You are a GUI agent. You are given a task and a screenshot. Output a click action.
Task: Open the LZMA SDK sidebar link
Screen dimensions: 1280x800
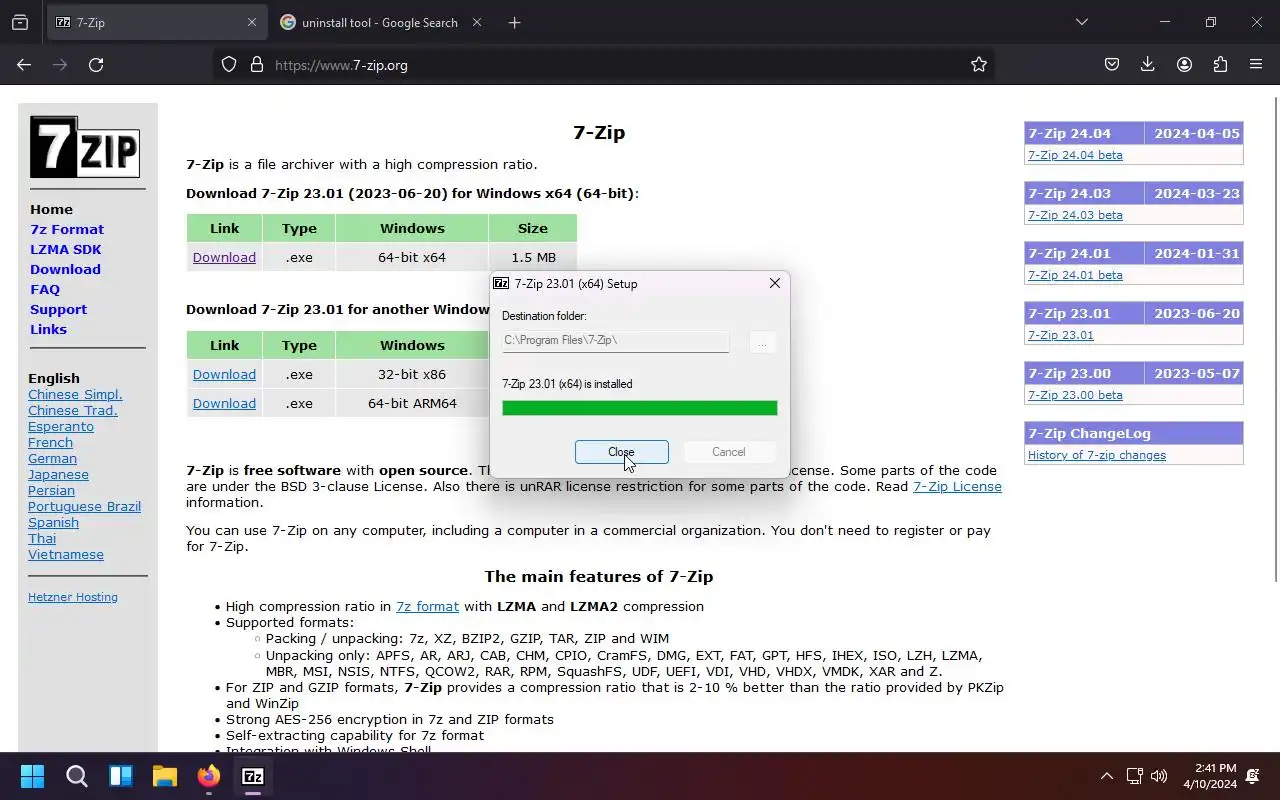click(x=66, y=249)
